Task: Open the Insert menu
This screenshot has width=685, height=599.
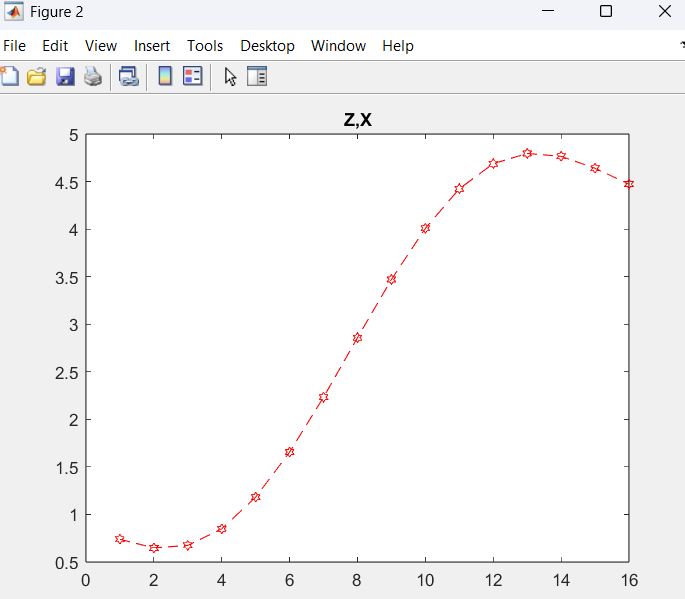Action: [152, 46]
